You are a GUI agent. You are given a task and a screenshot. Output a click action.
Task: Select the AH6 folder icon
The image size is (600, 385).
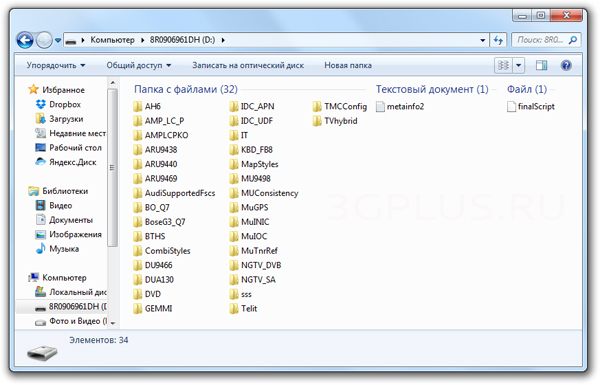tap(138, 106)
